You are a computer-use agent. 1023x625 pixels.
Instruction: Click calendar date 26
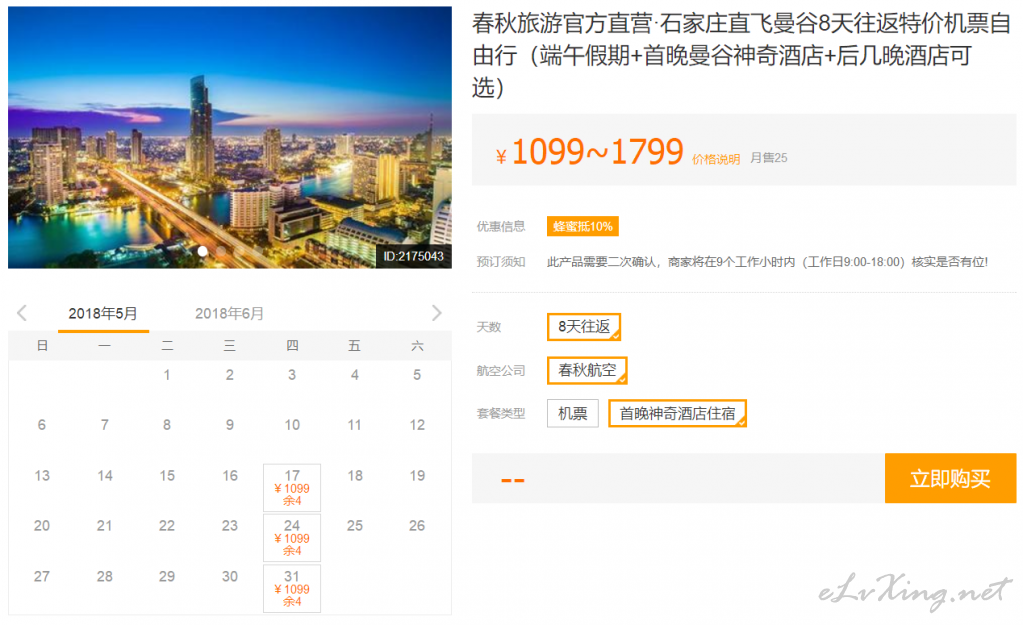417,526
